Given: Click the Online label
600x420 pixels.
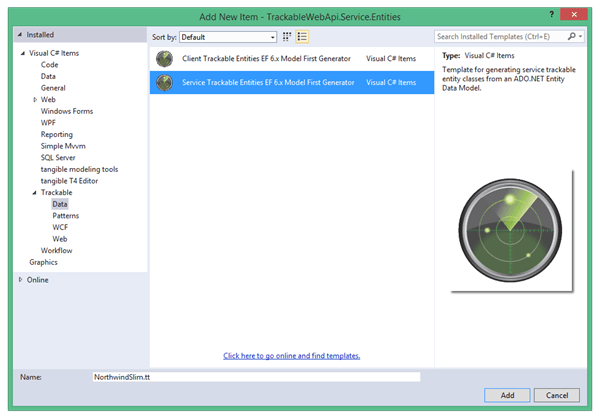Looking at the screenshot, I should 38,280.
